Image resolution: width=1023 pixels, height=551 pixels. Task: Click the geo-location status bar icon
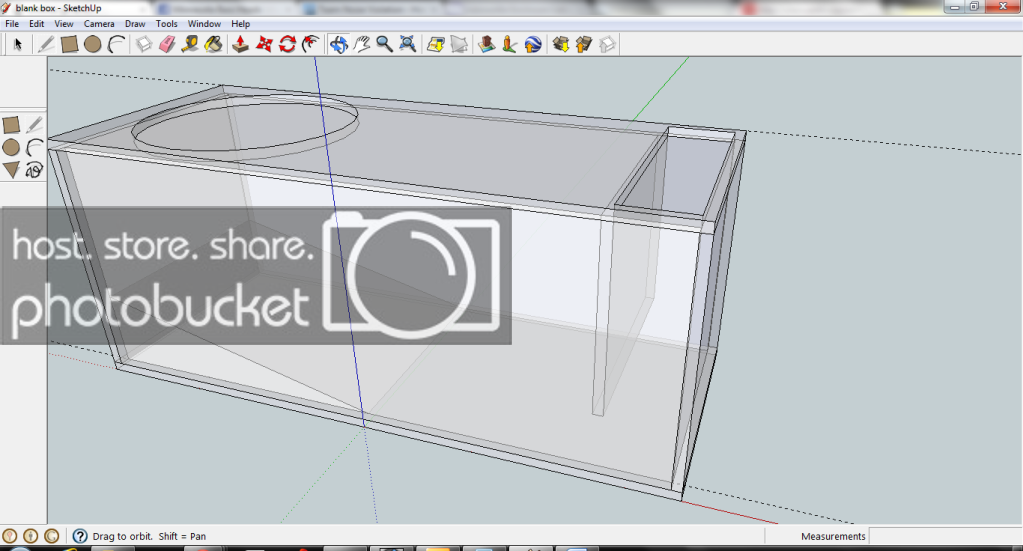coord(9,536)
